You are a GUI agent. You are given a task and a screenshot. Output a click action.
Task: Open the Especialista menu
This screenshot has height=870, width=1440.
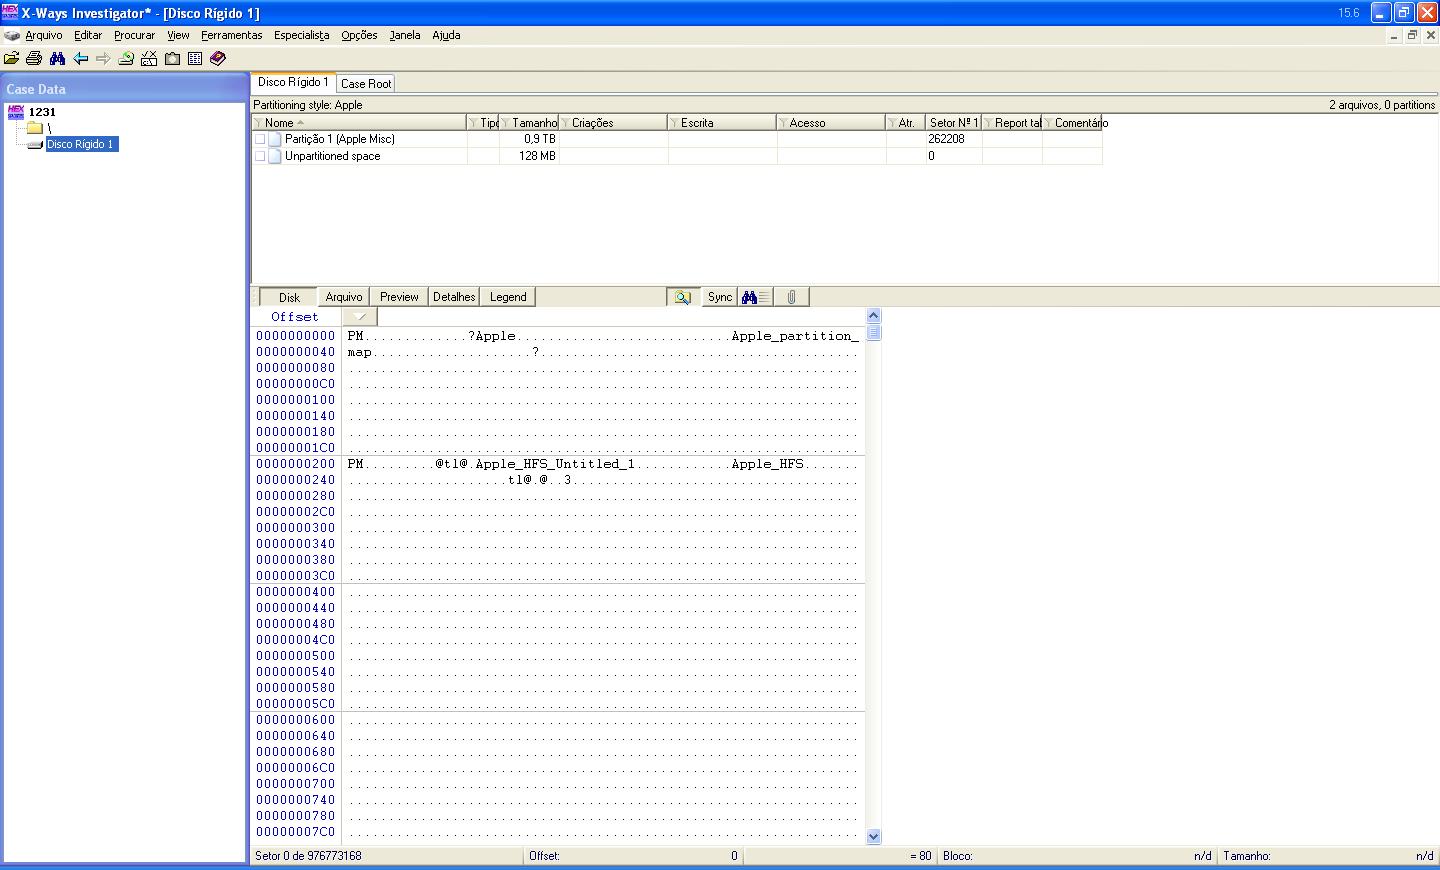pos(301,35)
